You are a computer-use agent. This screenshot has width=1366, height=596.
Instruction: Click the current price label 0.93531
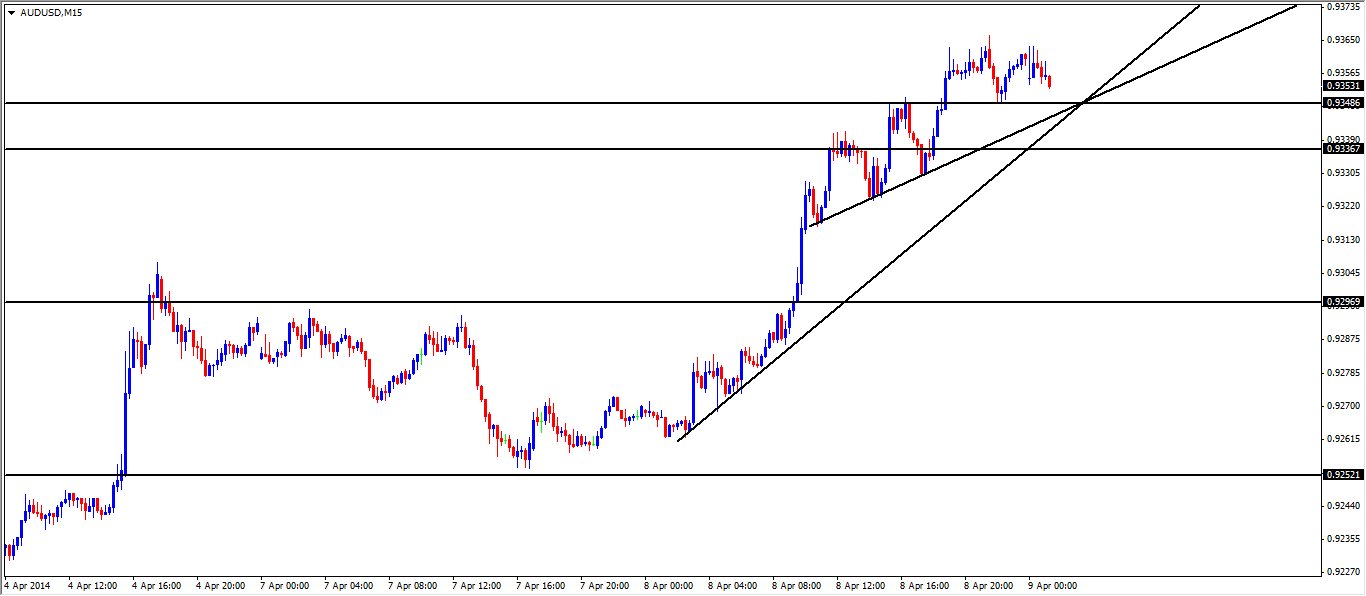[1342, 86]
